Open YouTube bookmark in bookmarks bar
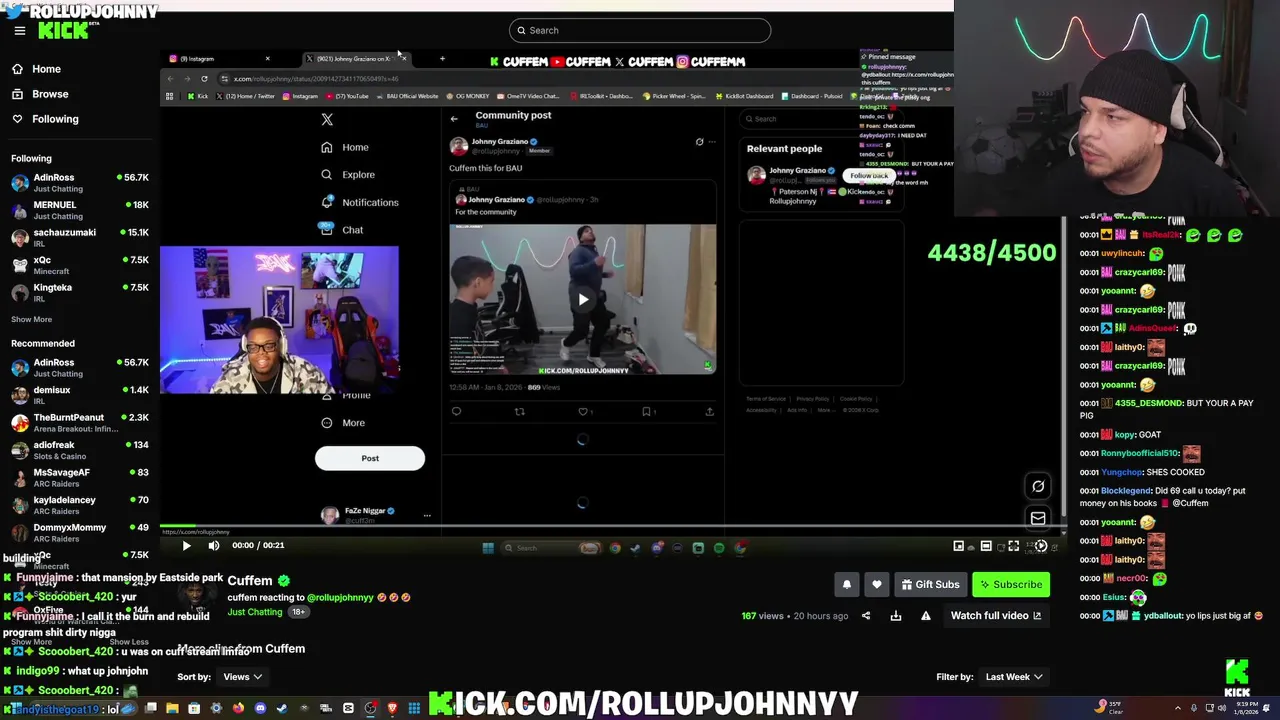Screen dimensions: 1280x720 pos(346,96)
